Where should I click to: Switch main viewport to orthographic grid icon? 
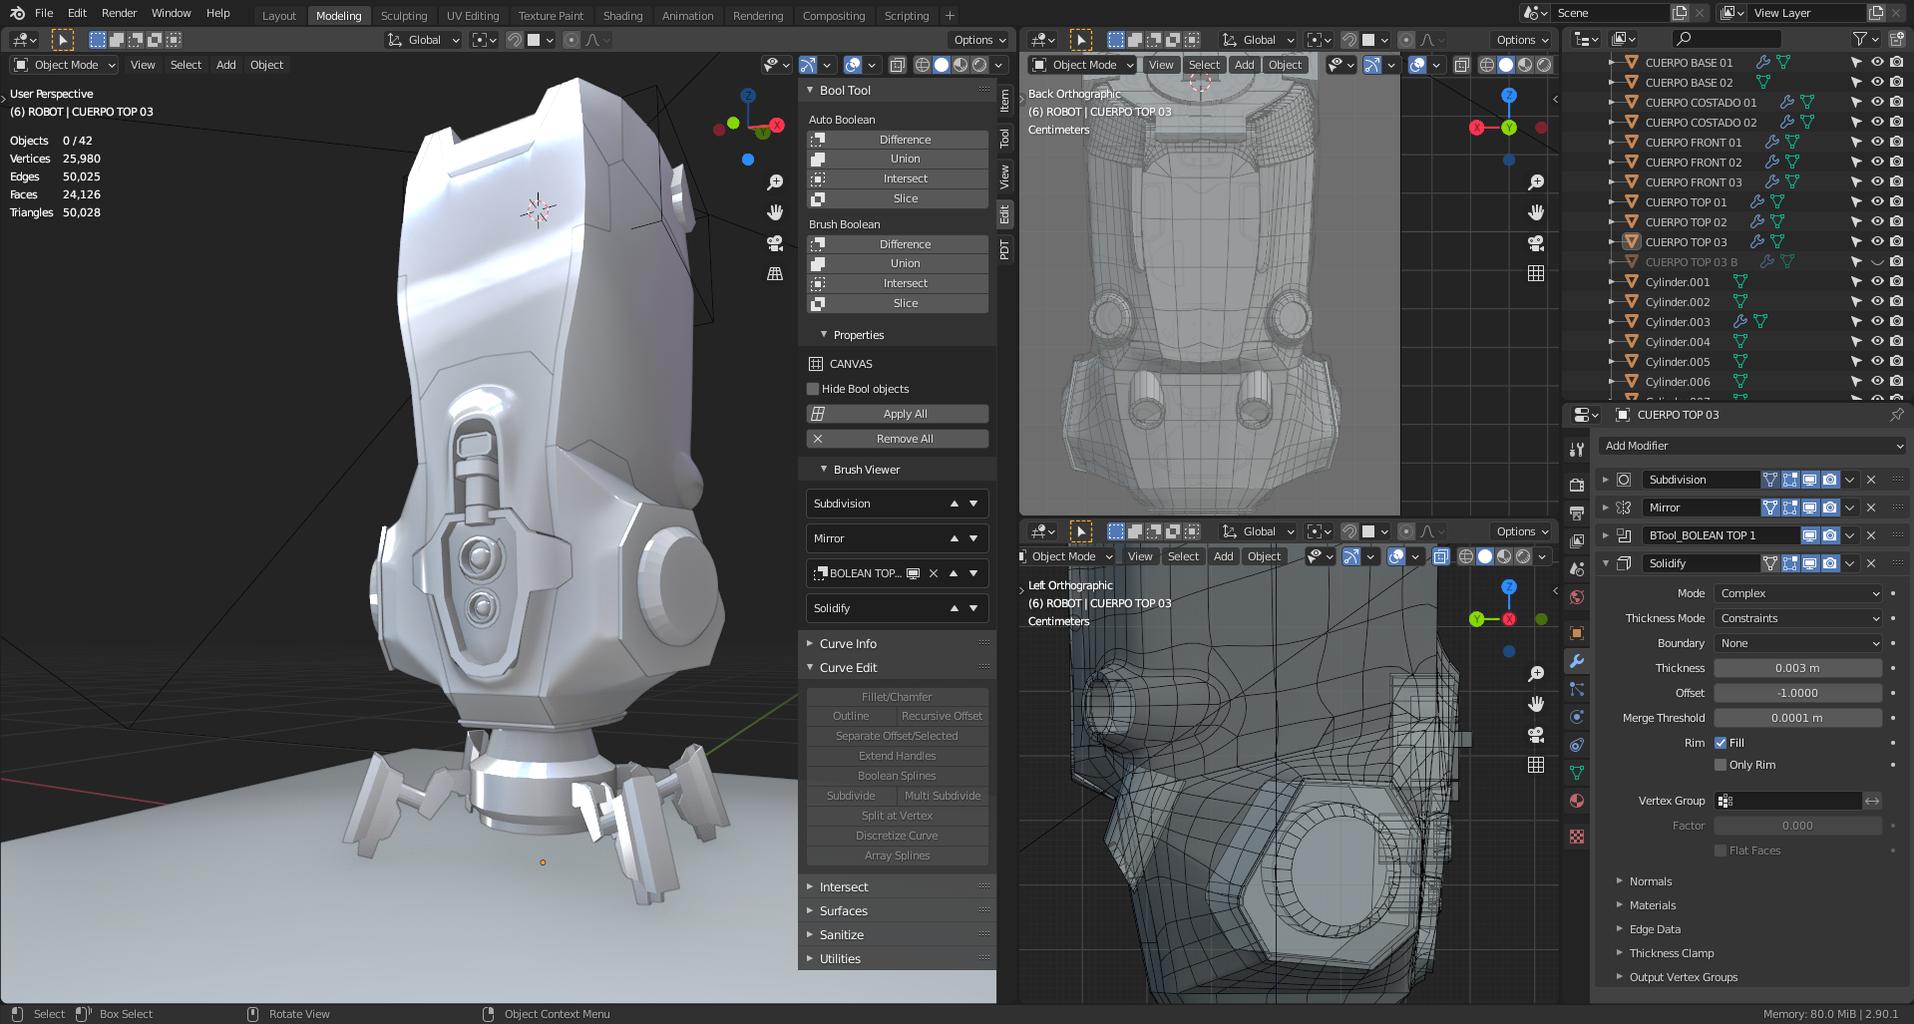pyautogui.click(x=775, y=273)
